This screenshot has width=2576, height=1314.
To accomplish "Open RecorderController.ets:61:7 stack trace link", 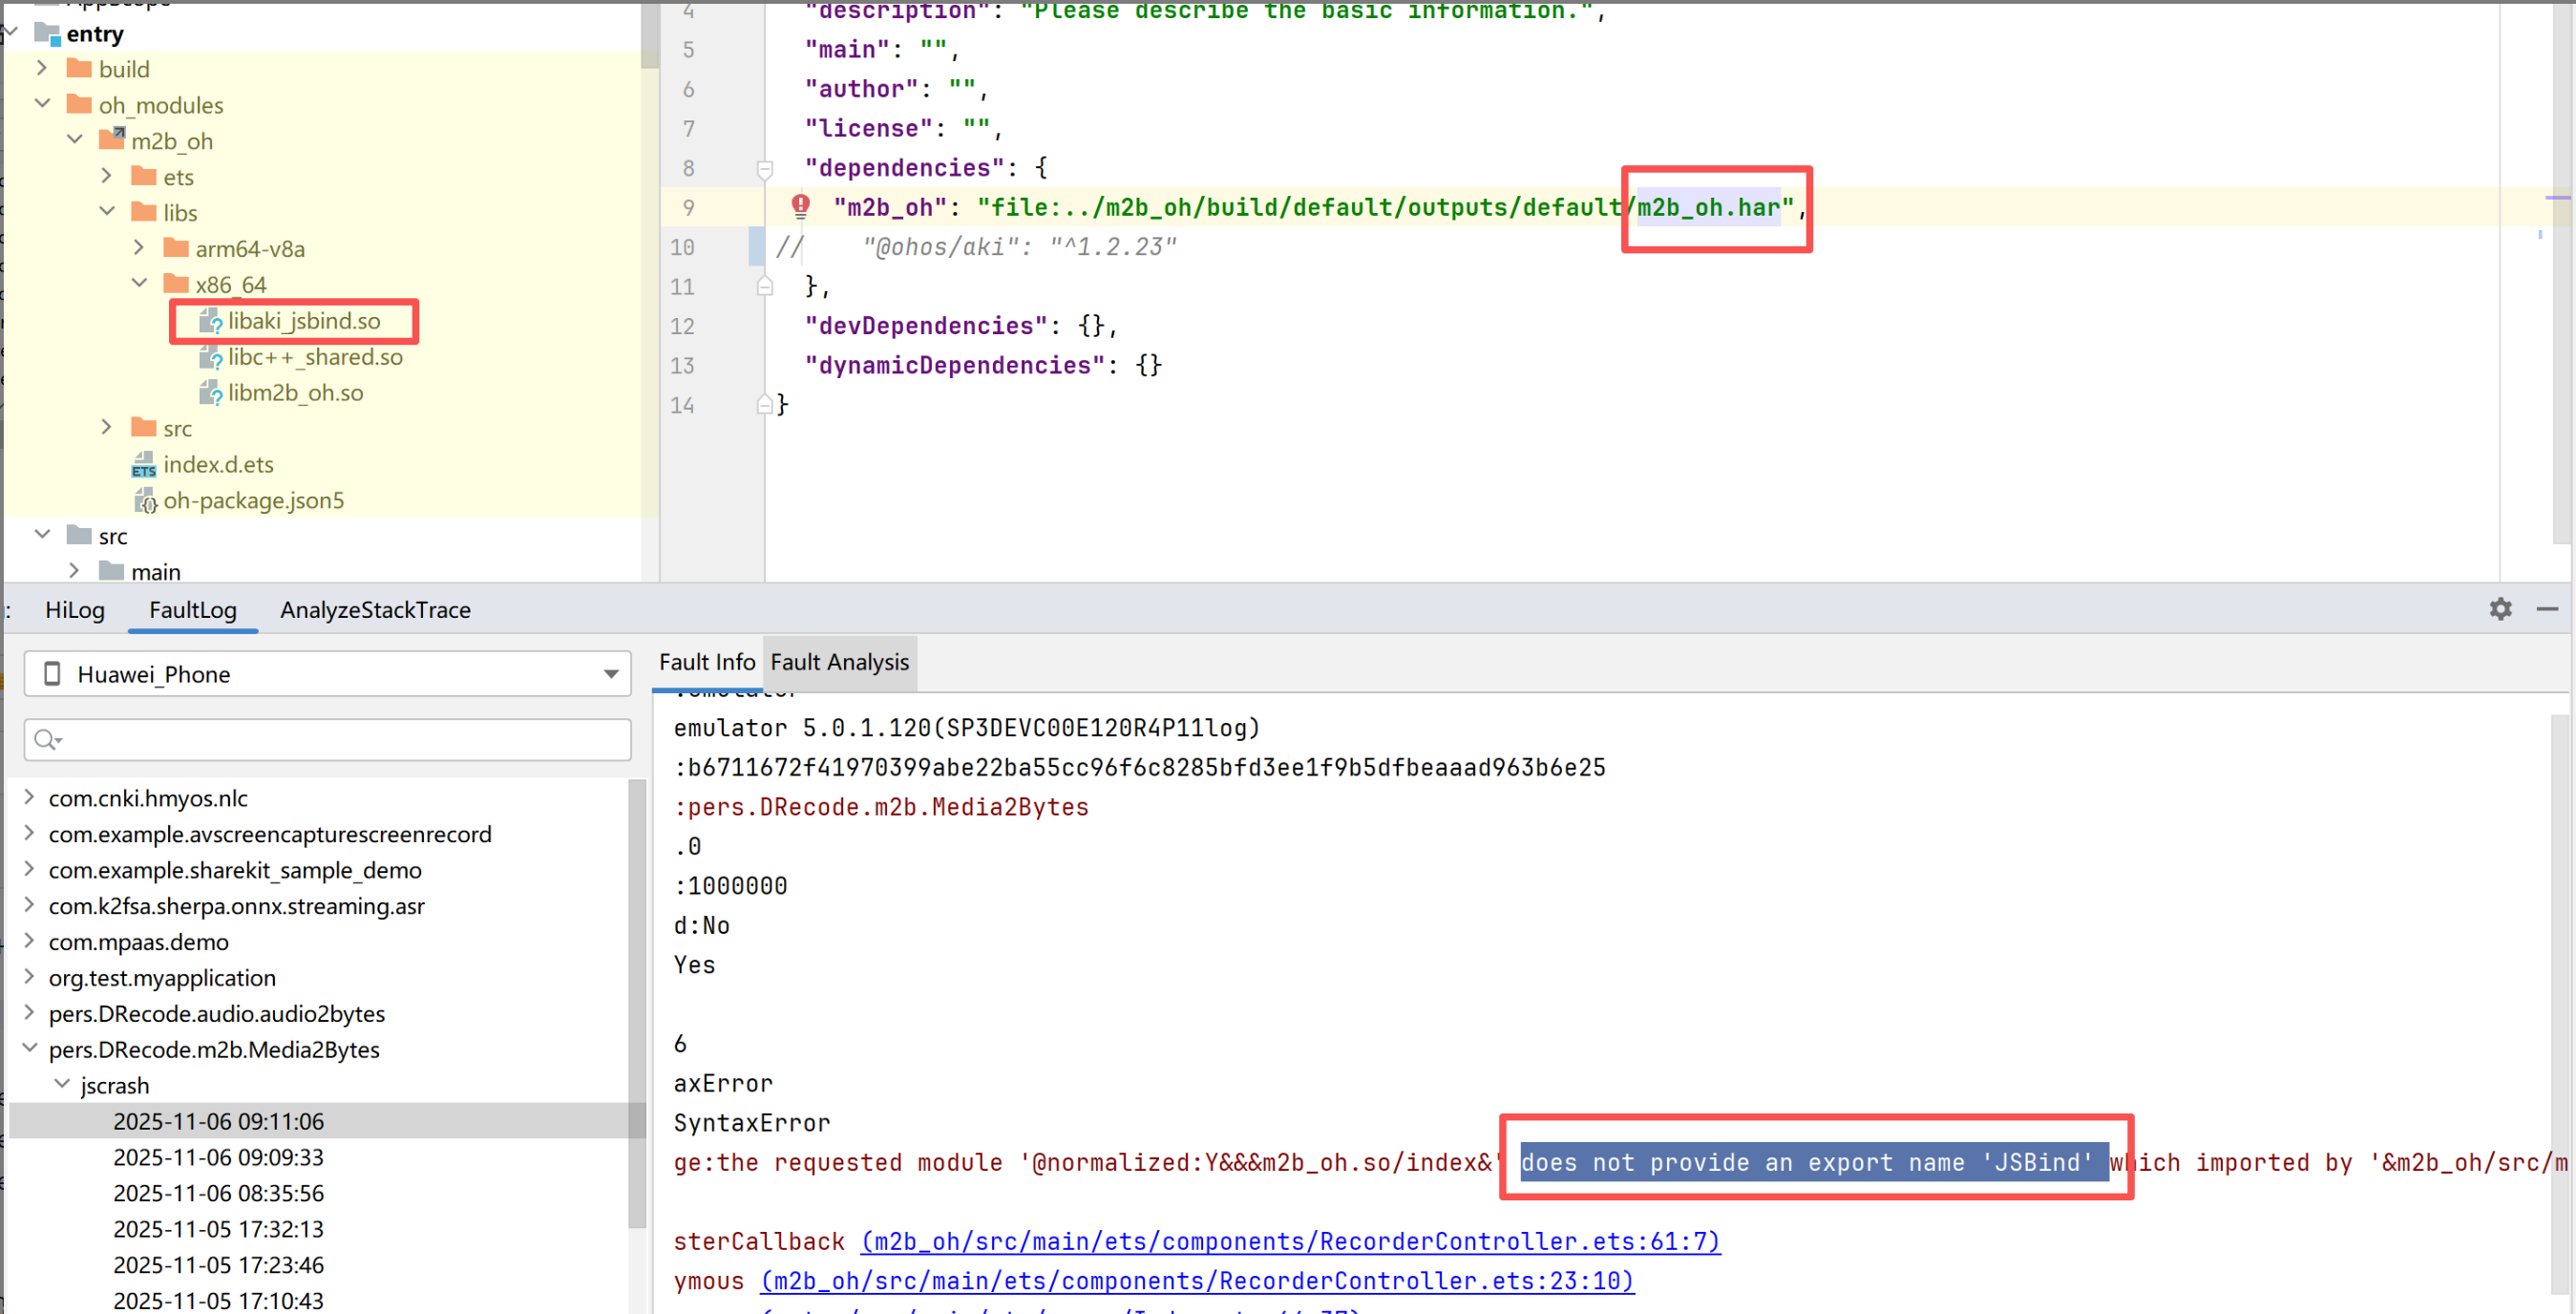I will (x=1290, y=1241).
